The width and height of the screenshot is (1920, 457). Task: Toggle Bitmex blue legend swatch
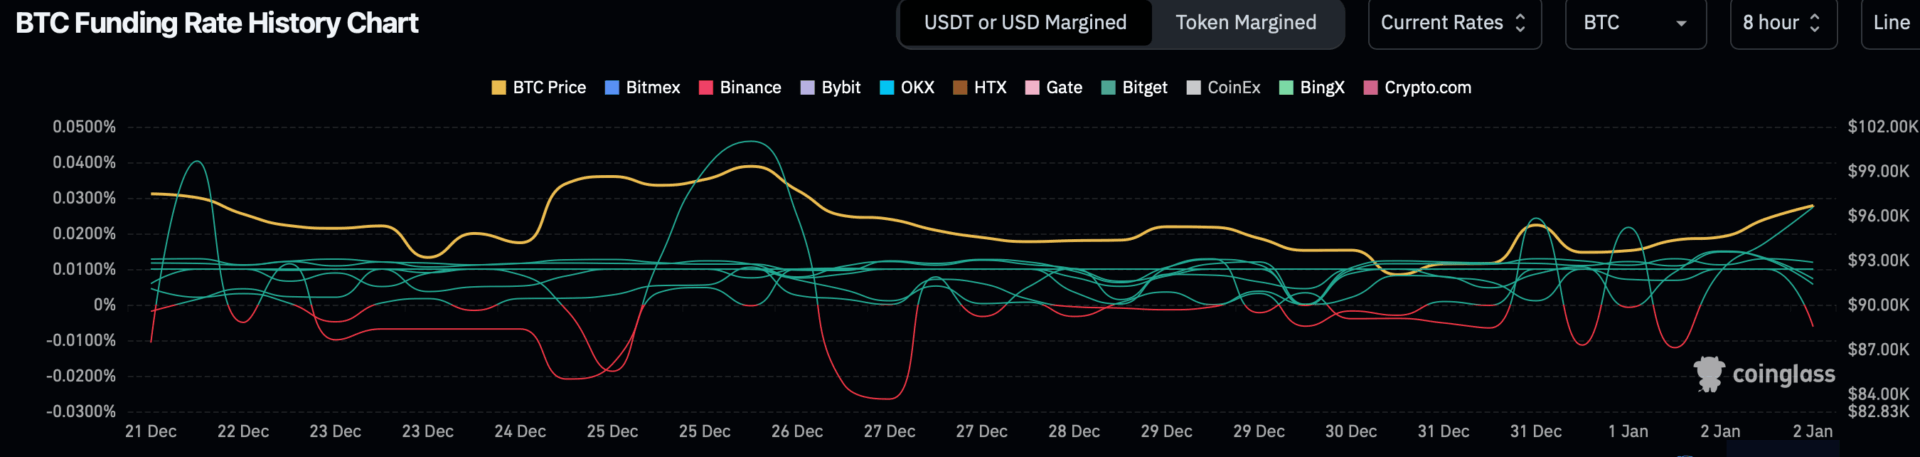click(x=612, y=88)
